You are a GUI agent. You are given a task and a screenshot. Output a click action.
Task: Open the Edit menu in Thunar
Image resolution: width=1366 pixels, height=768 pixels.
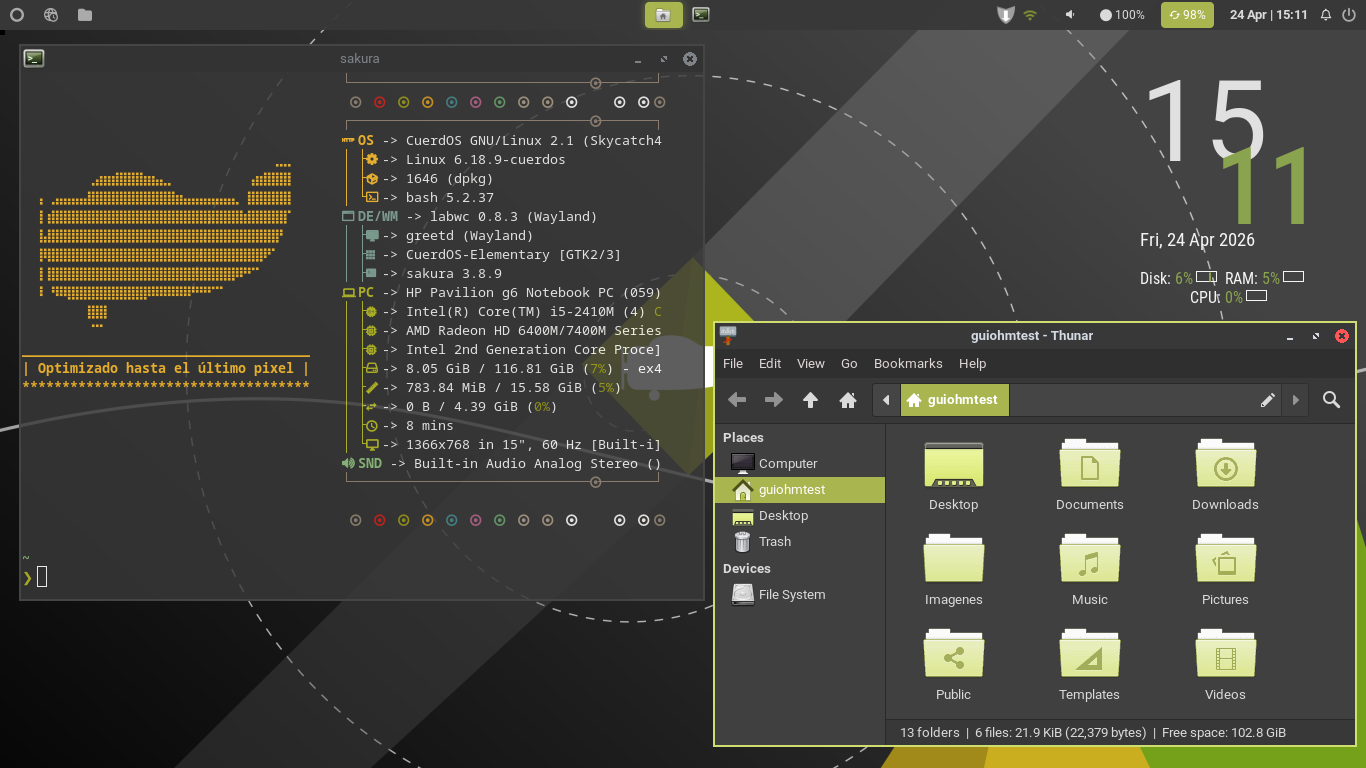pyautogui.click(x=770, y=364)
